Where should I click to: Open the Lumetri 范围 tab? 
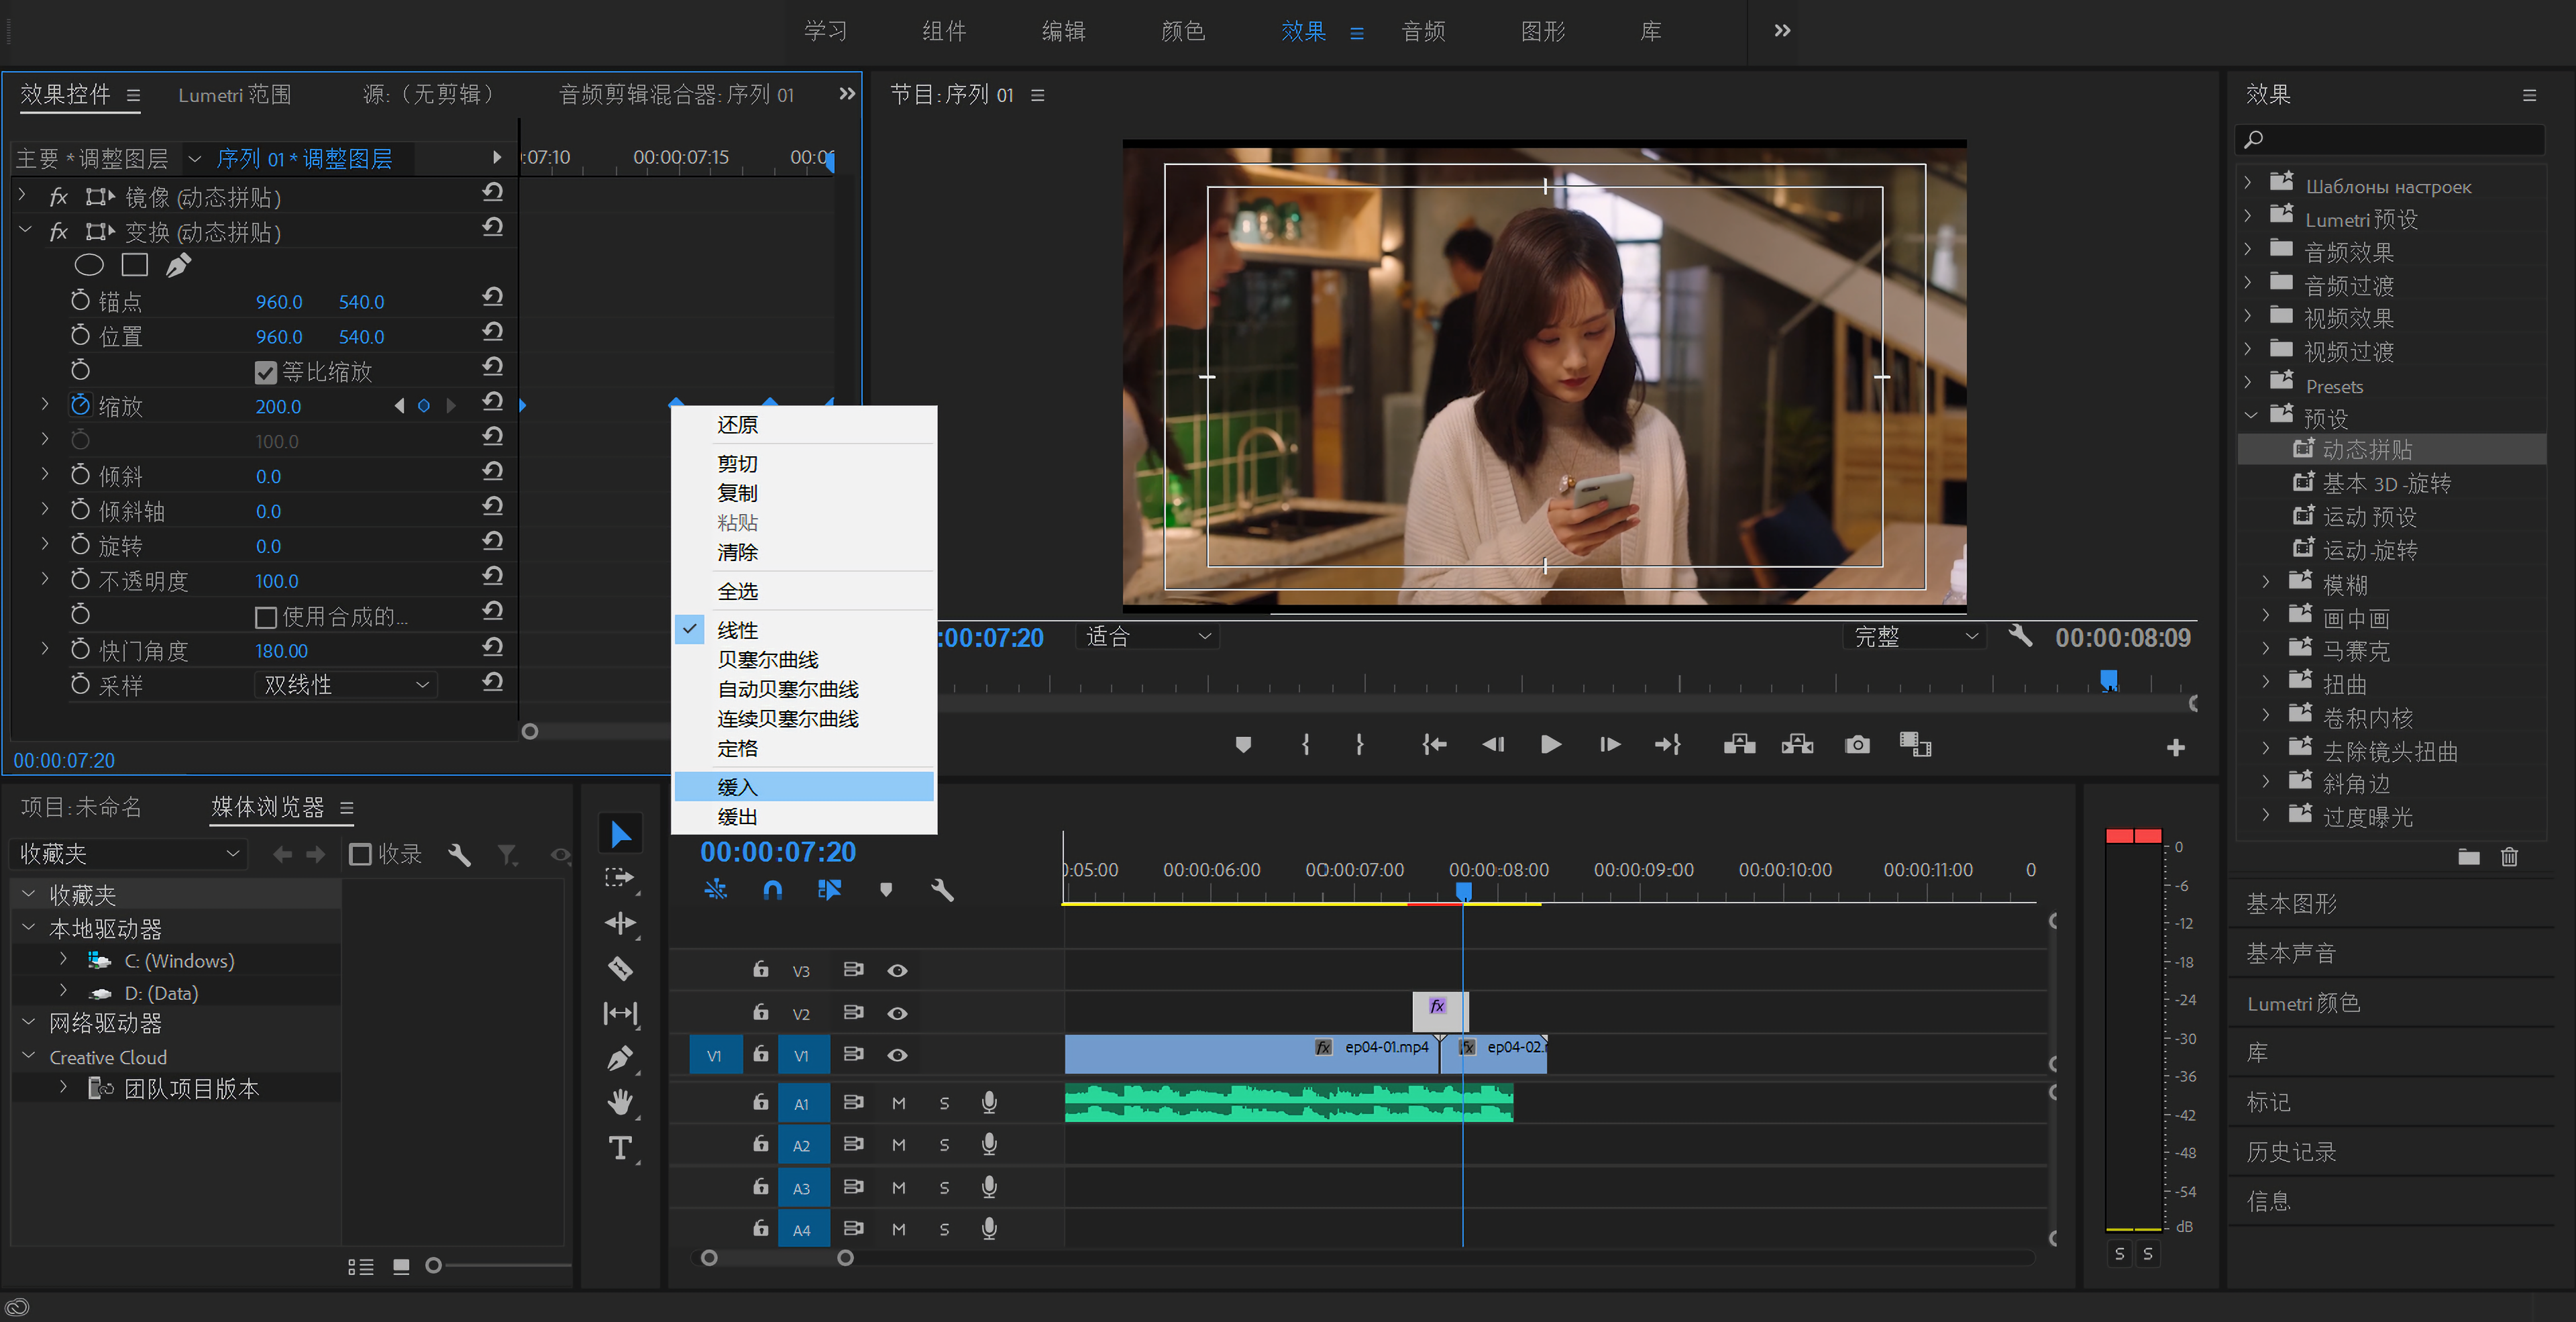tap(234, 95)
